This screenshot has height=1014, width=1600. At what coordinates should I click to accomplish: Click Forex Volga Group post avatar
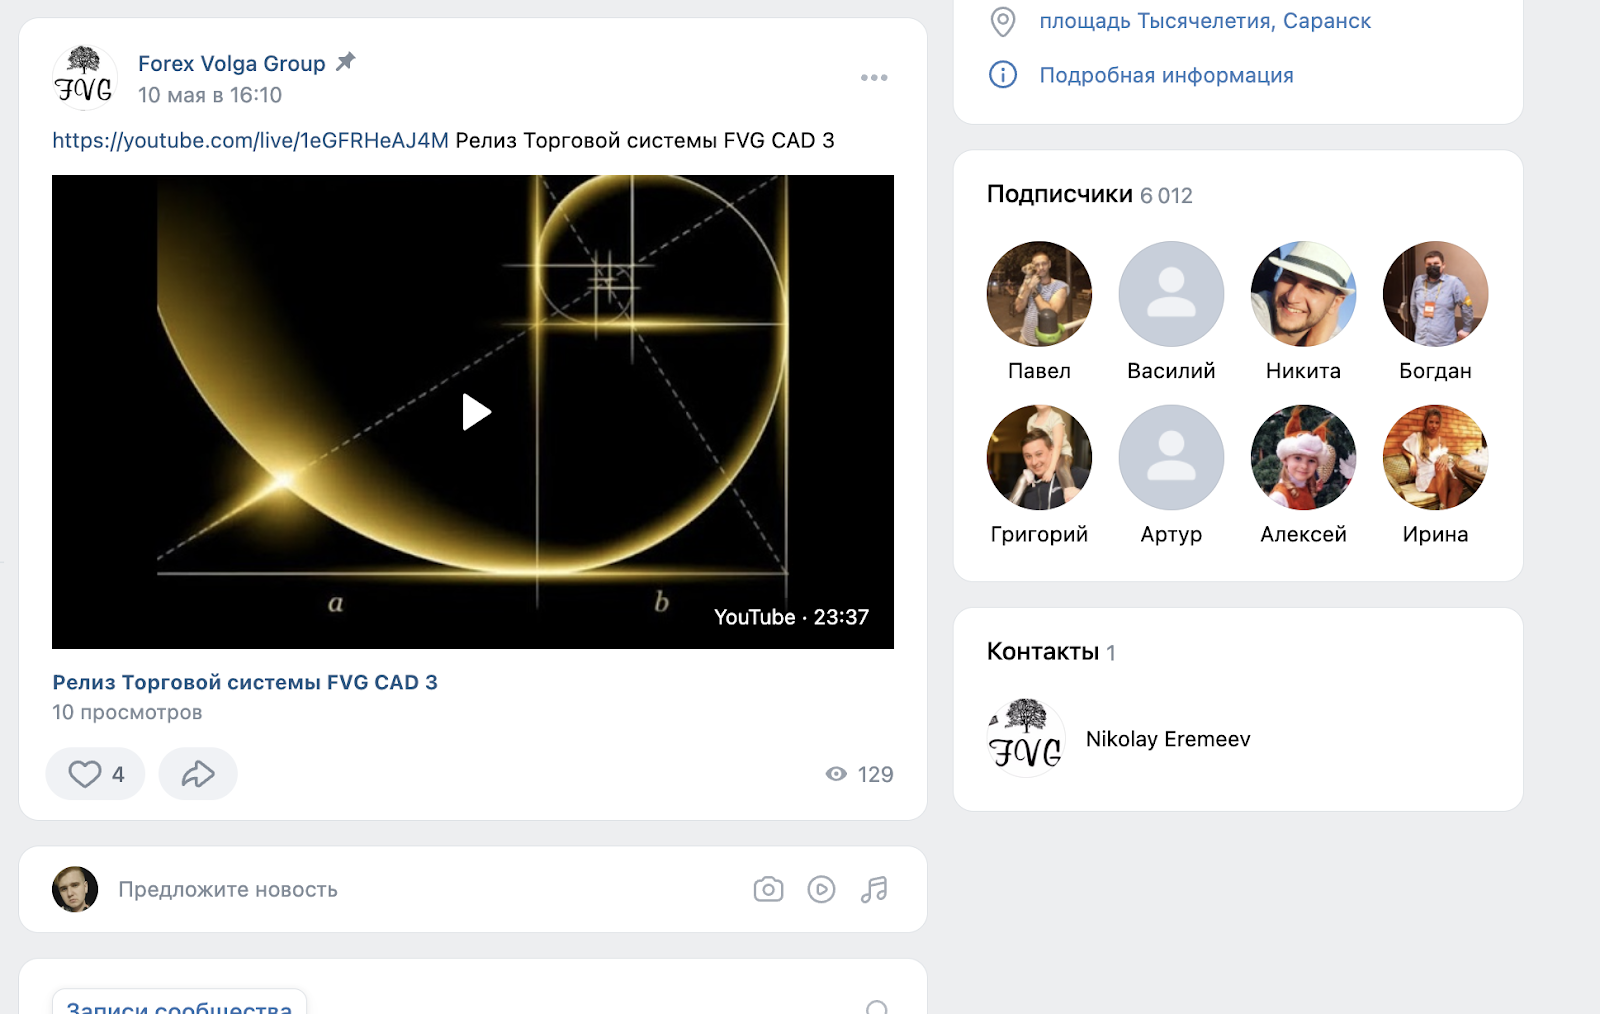click(x=84, y=77)
